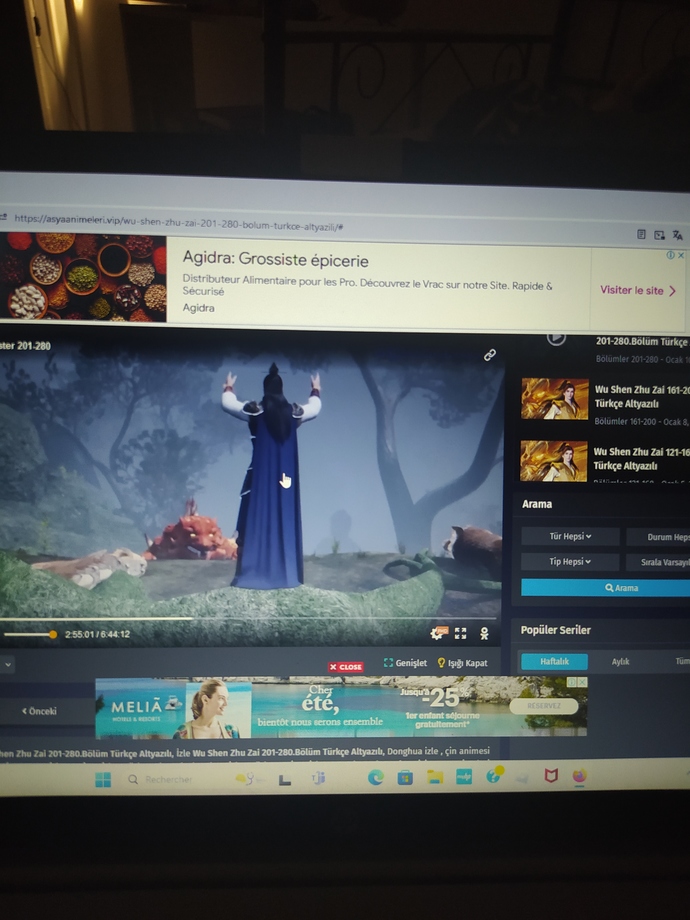Click picture-in-picture icon in address bar
Viewport: 690px width, 920px height.
click(x=659, y=235)
